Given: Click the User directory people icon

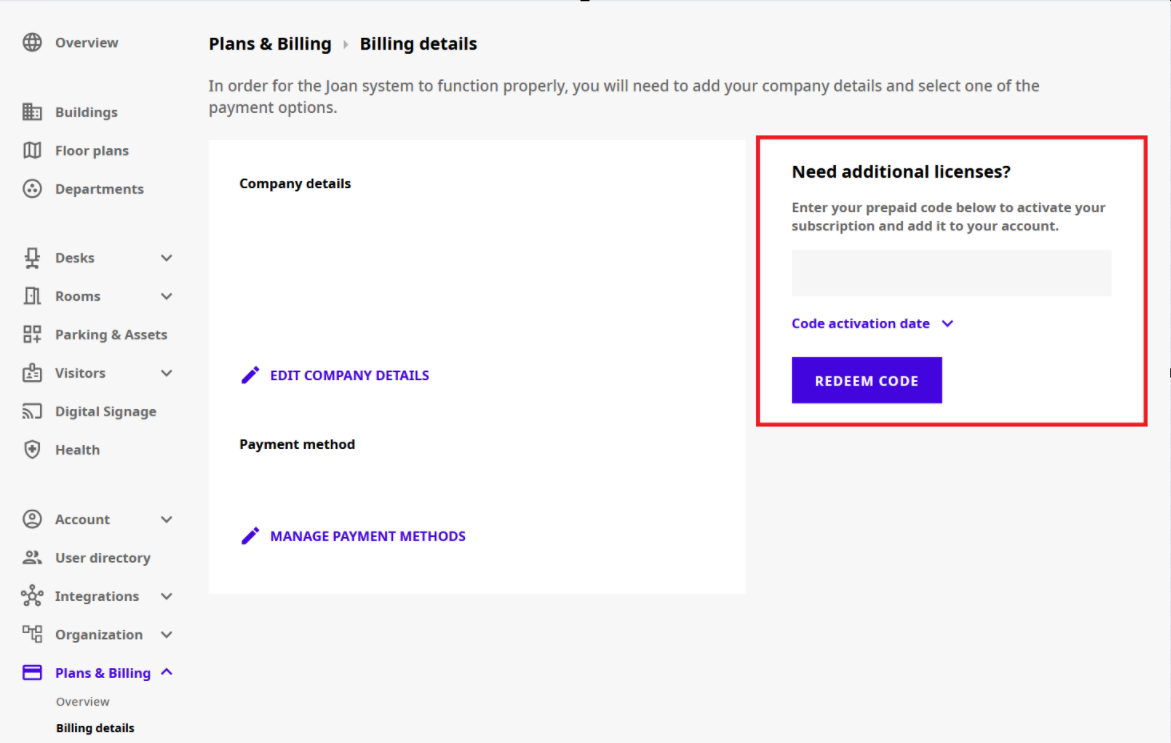Looking at the screenshot, I should (32, 558).
